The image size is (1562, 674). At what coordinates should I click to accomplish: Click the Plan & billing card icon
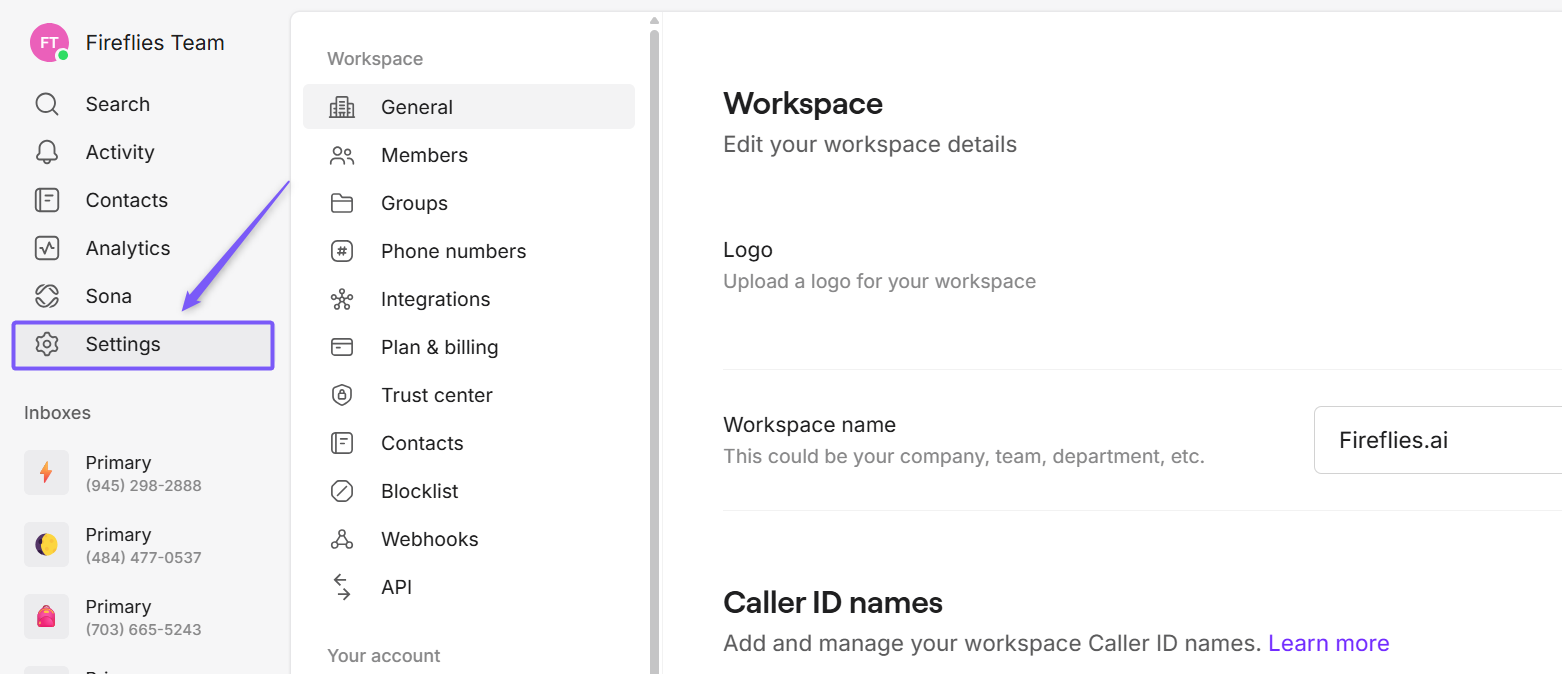[342, 347]
